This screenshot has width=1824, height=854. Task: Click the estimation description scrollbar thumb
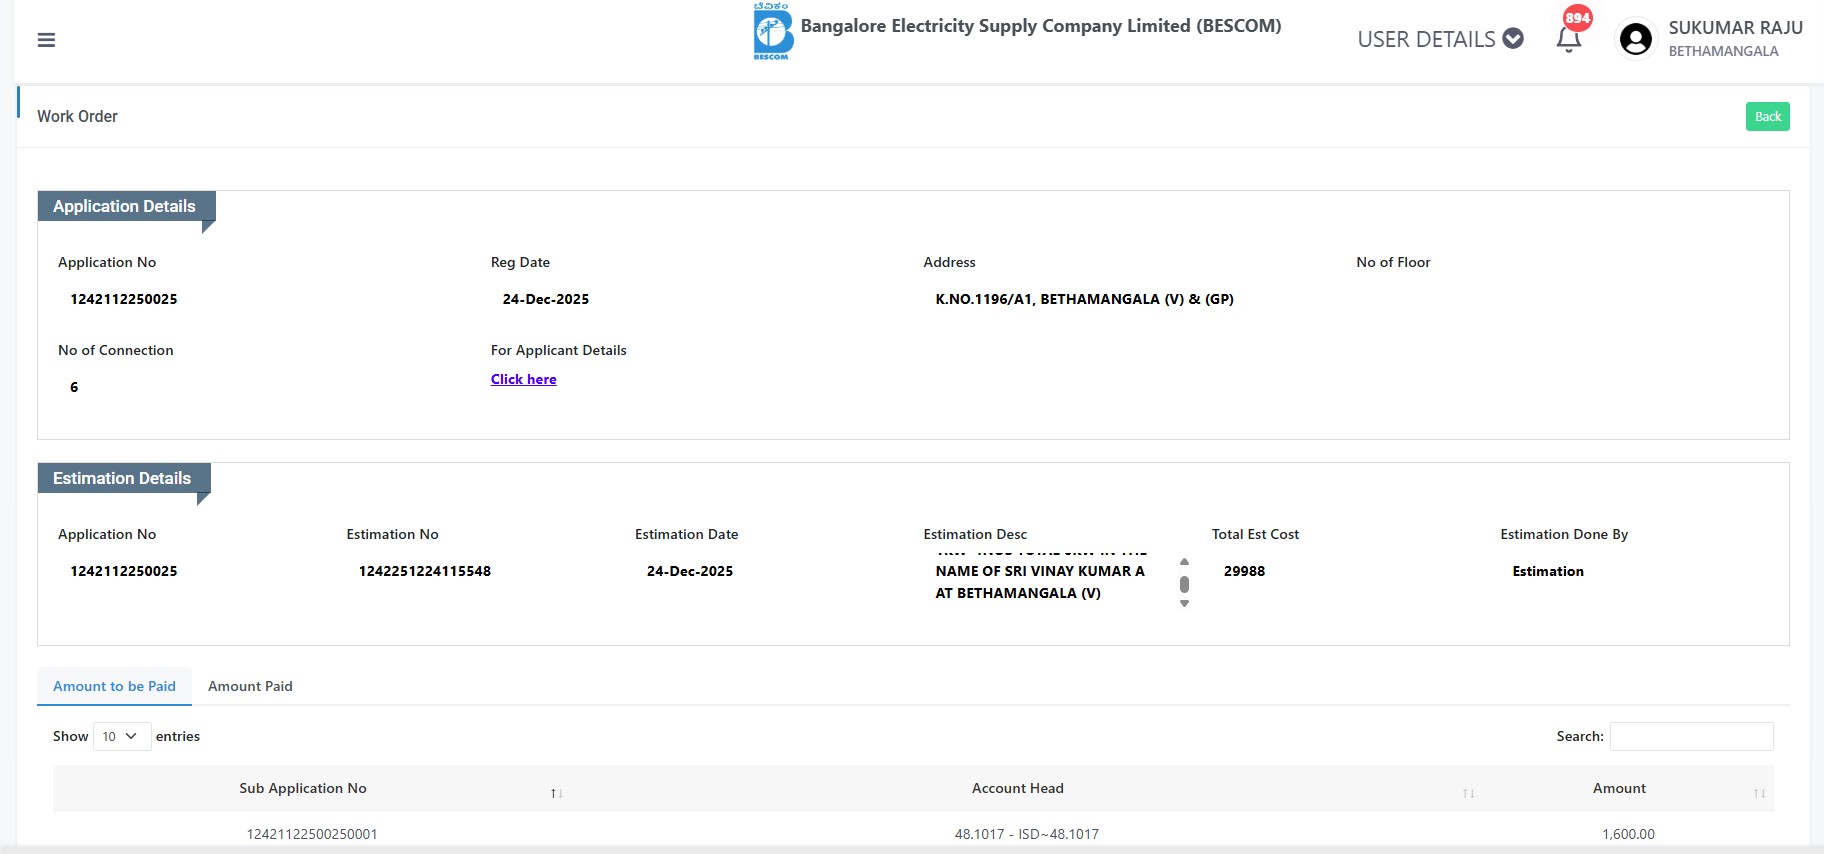pos(1184,584)
